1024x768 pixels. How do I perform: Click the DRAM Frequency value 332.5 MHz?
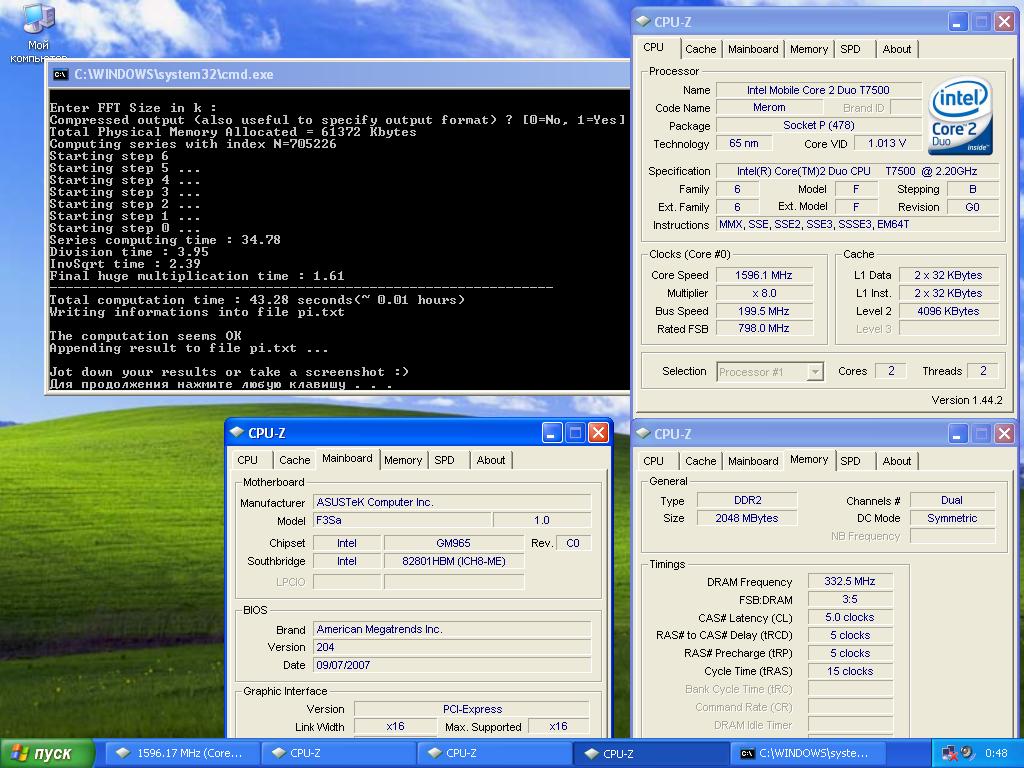(850, 581)
